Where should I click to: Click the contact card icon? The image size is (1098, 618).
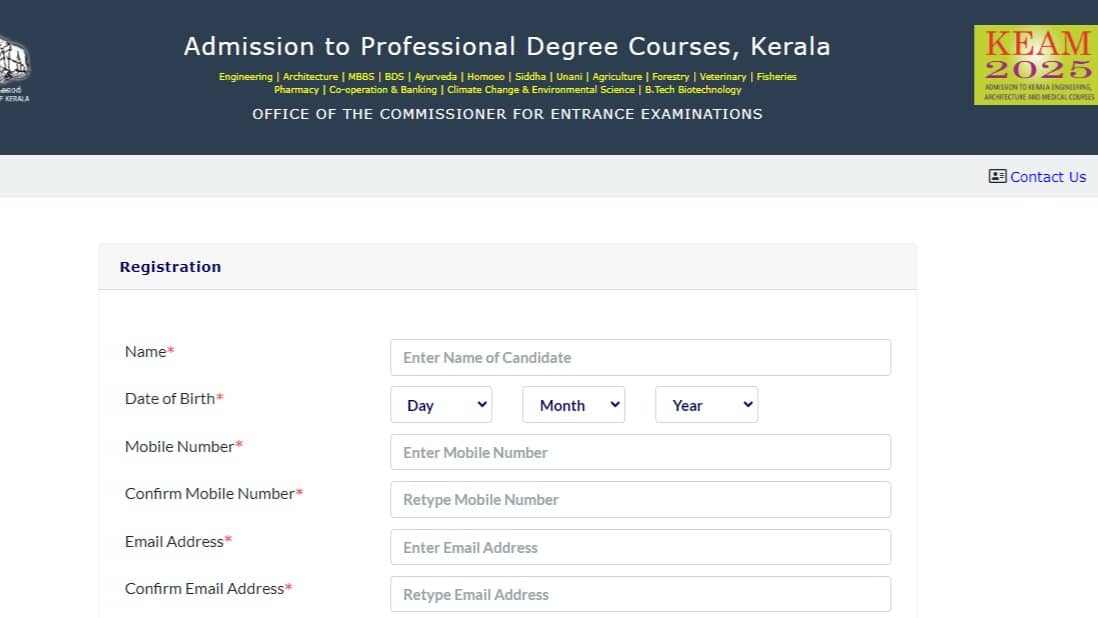click(997, 176)
